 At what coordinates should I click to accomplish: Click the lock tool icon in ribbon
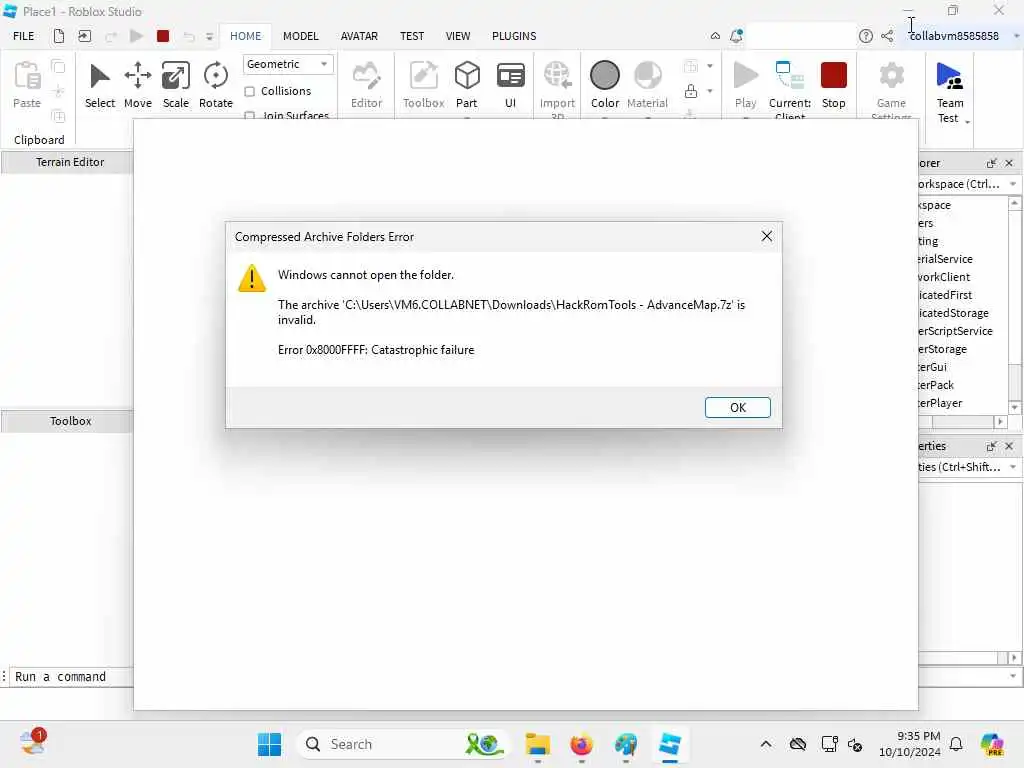pyautogui.click(x=691, y=91)
